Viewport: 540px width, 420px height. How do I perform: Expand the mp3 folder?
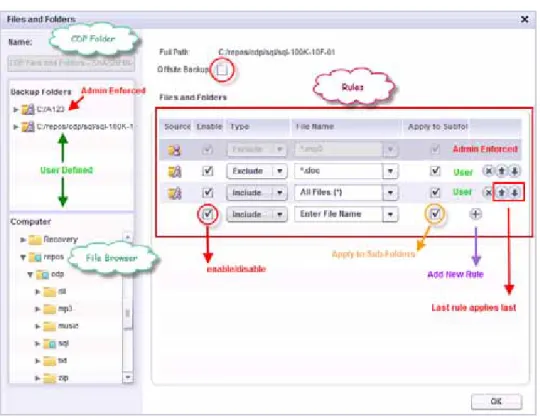pos(38,309)
